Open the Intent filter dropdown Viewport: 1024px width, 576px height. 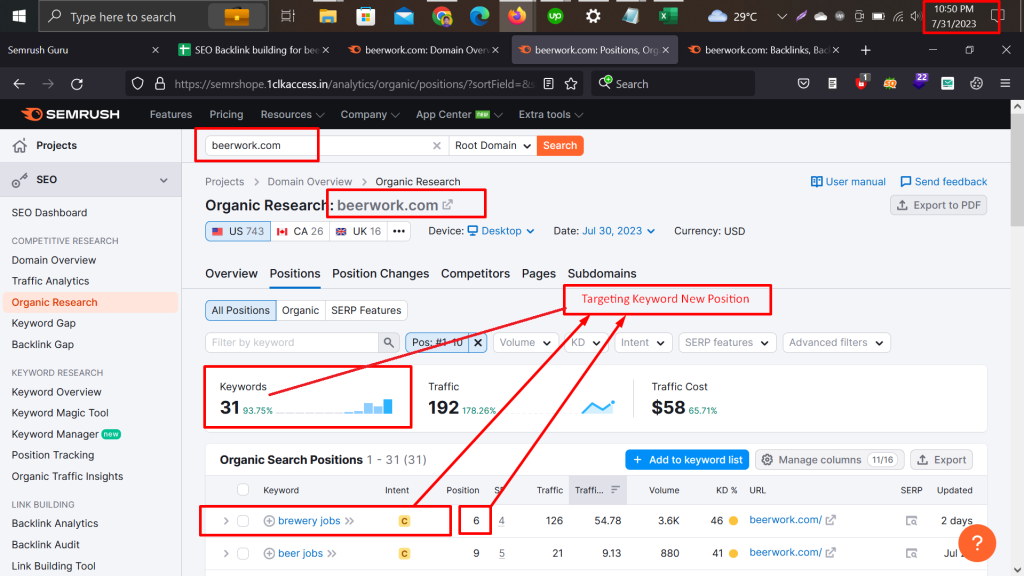pyautogui.click(x=643, y=342)
